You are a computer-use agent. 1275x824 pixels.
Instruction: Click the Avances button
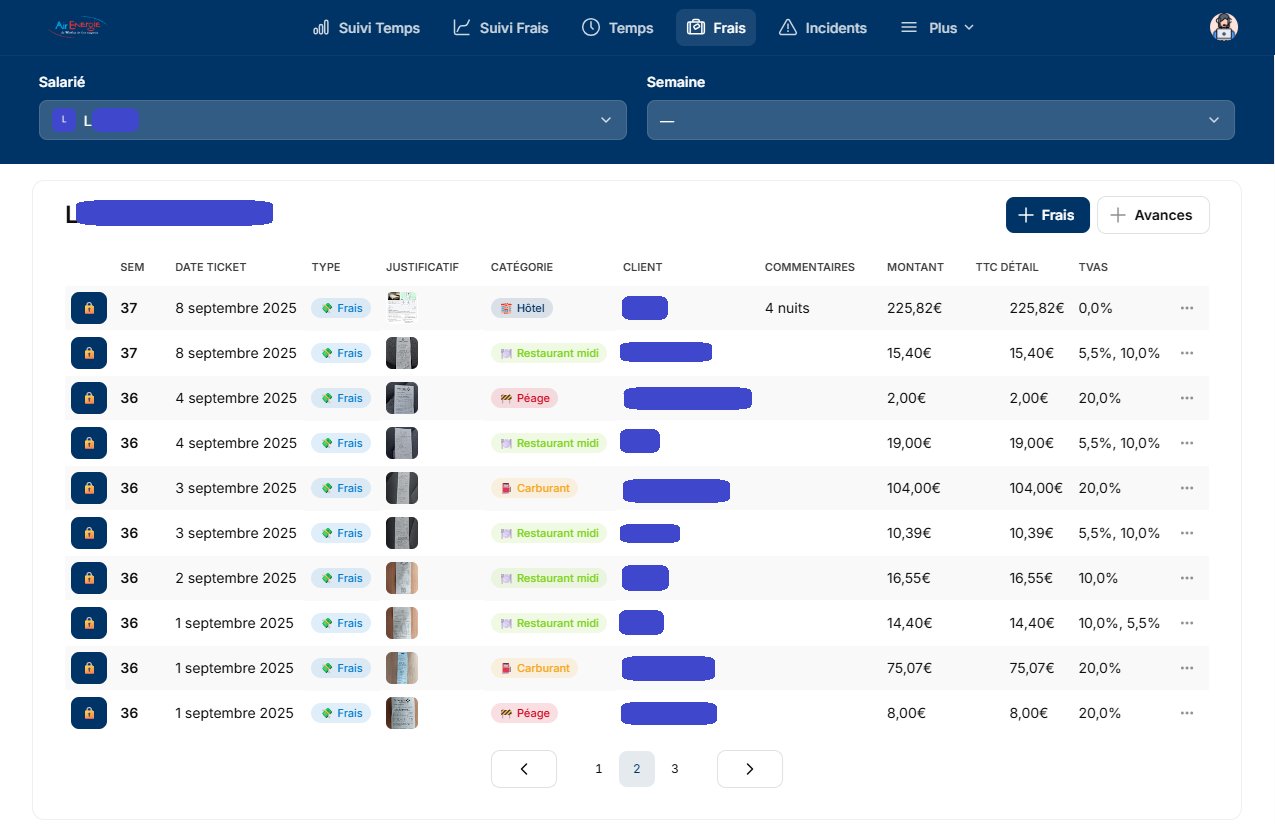pos(1153,215)
